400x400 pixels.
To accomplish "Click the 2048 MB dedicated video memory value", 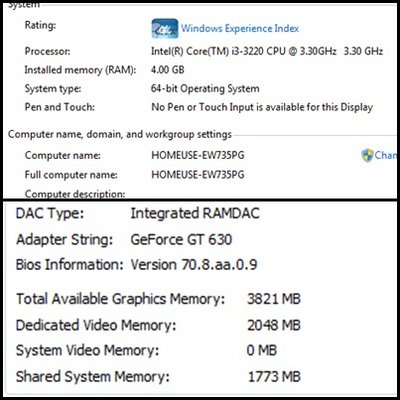I will 274,325.
